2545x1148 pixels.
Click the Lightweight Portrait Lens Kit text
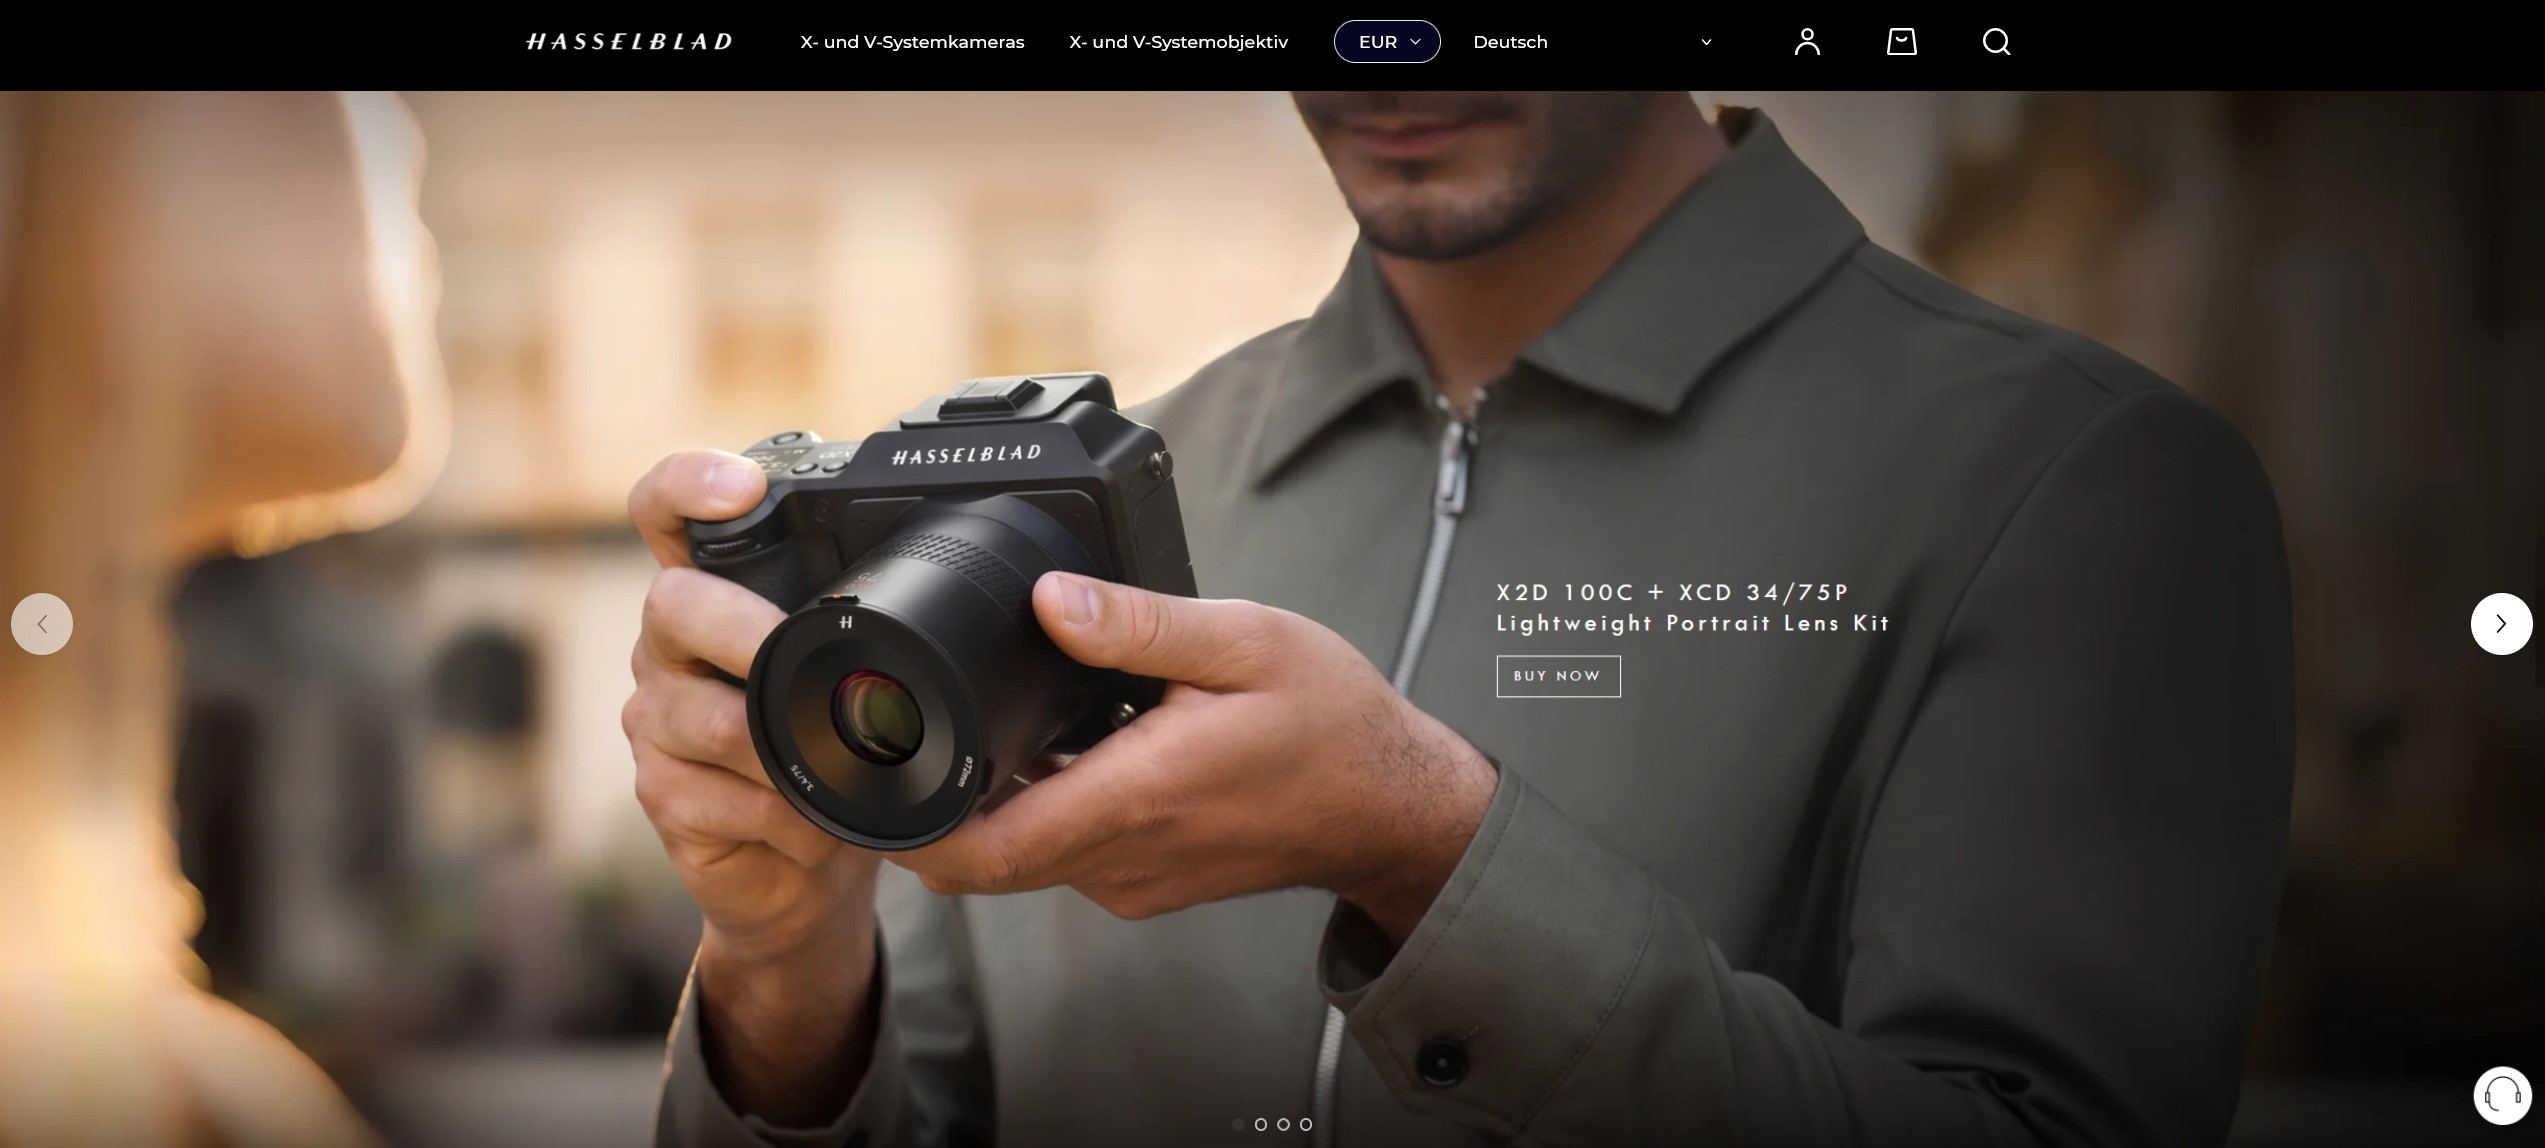1693,623
